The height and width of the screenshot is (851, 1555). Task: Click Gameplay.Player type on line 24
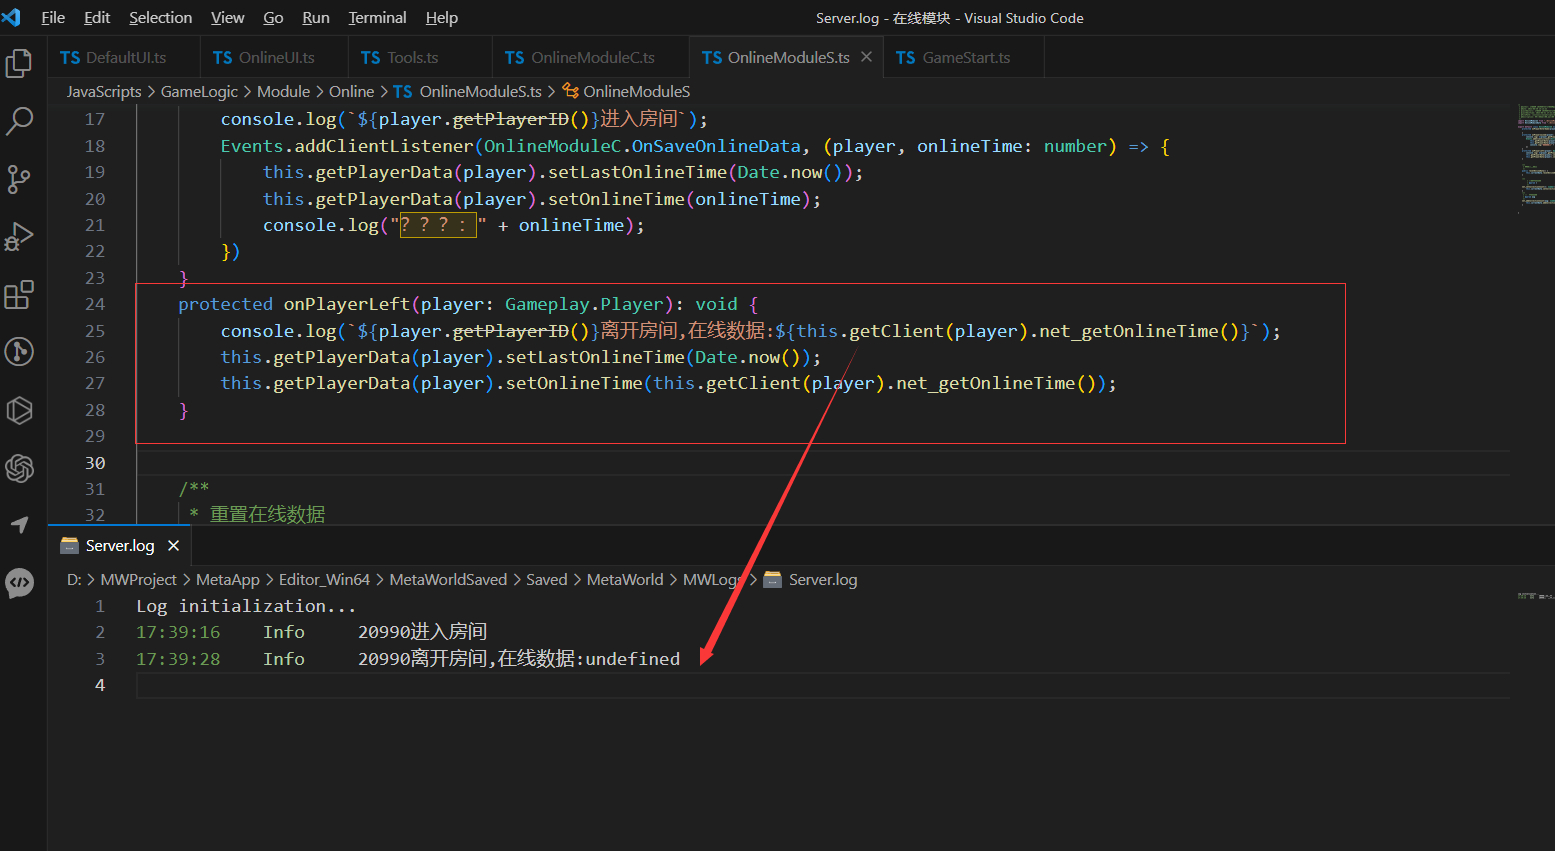pyautogui.click(x=584, y=304)
